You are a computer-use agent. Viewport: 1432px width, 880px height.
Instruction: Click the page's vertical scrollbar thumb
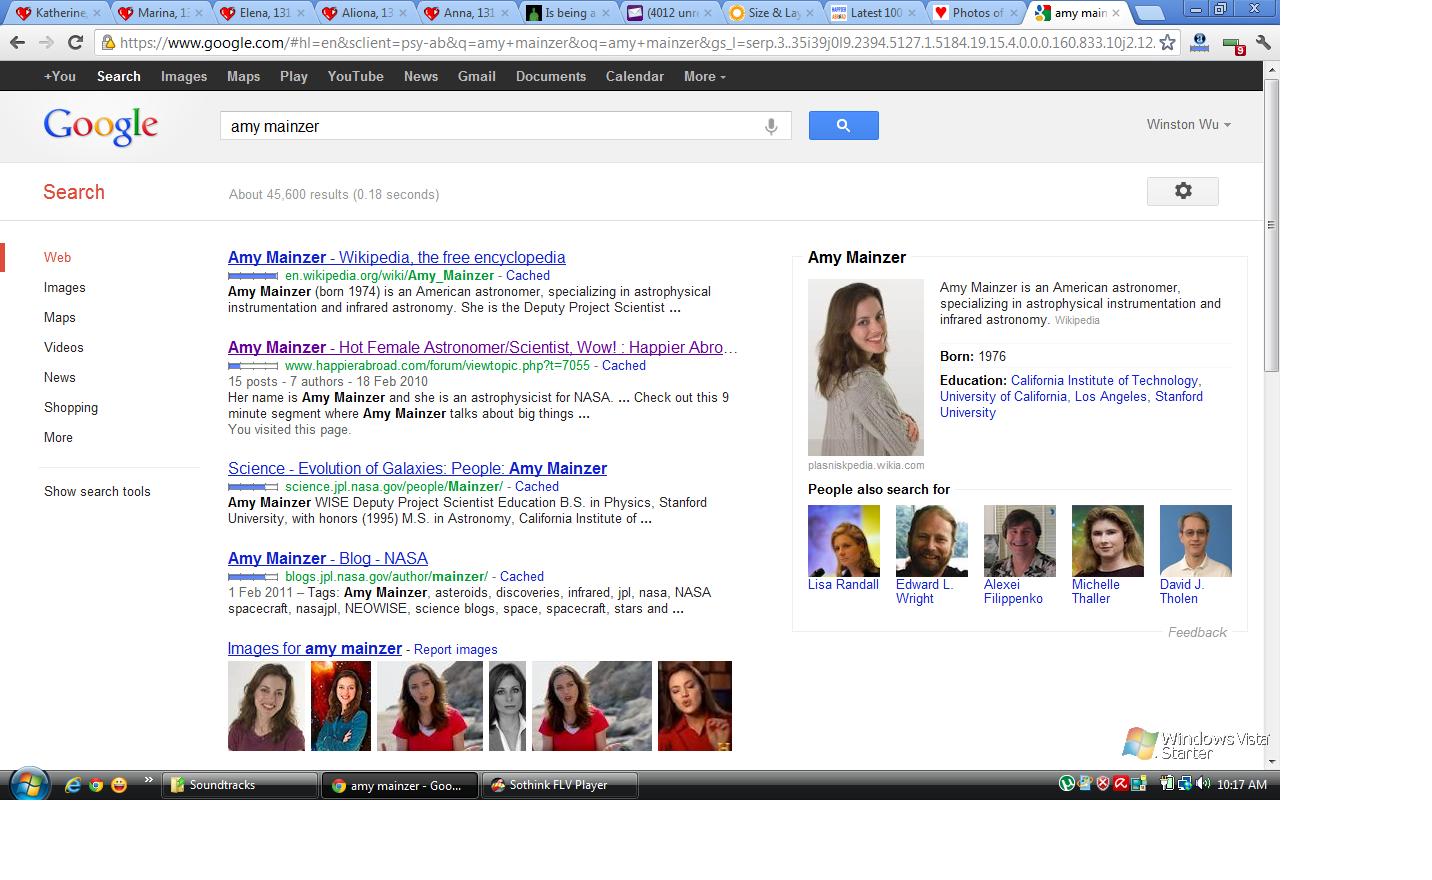[1271, 224]
